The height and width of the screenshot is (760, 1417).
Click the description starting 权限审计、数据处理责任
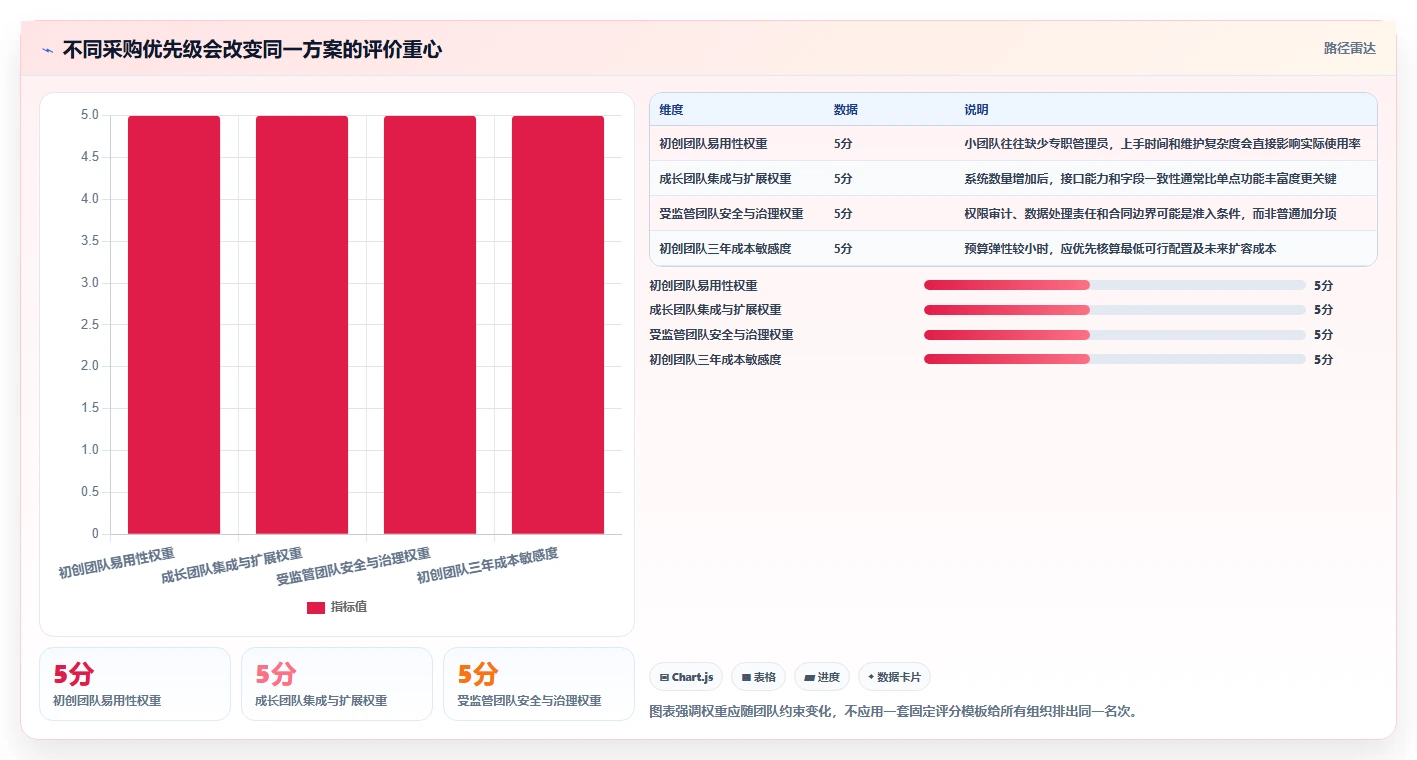(x=1150, y=214)
